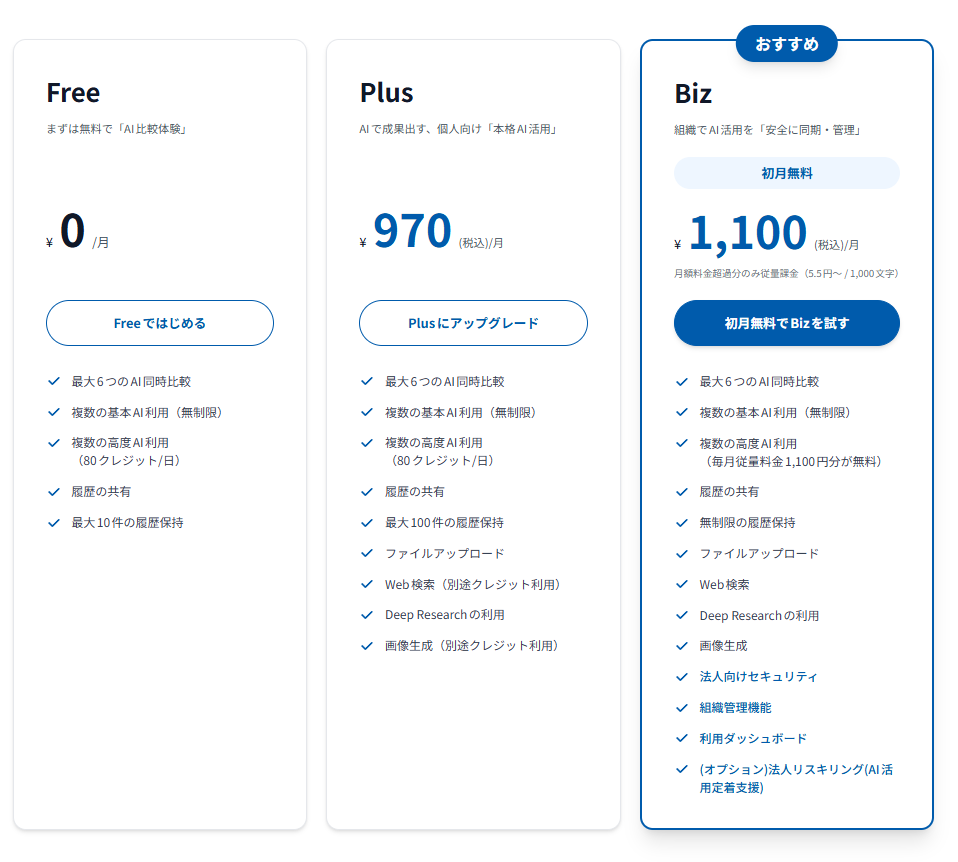Click checkmark next to Plus ファイルアップロード
Image resolution: width=958 pixels, height=862 pixels.
point(367,553)
